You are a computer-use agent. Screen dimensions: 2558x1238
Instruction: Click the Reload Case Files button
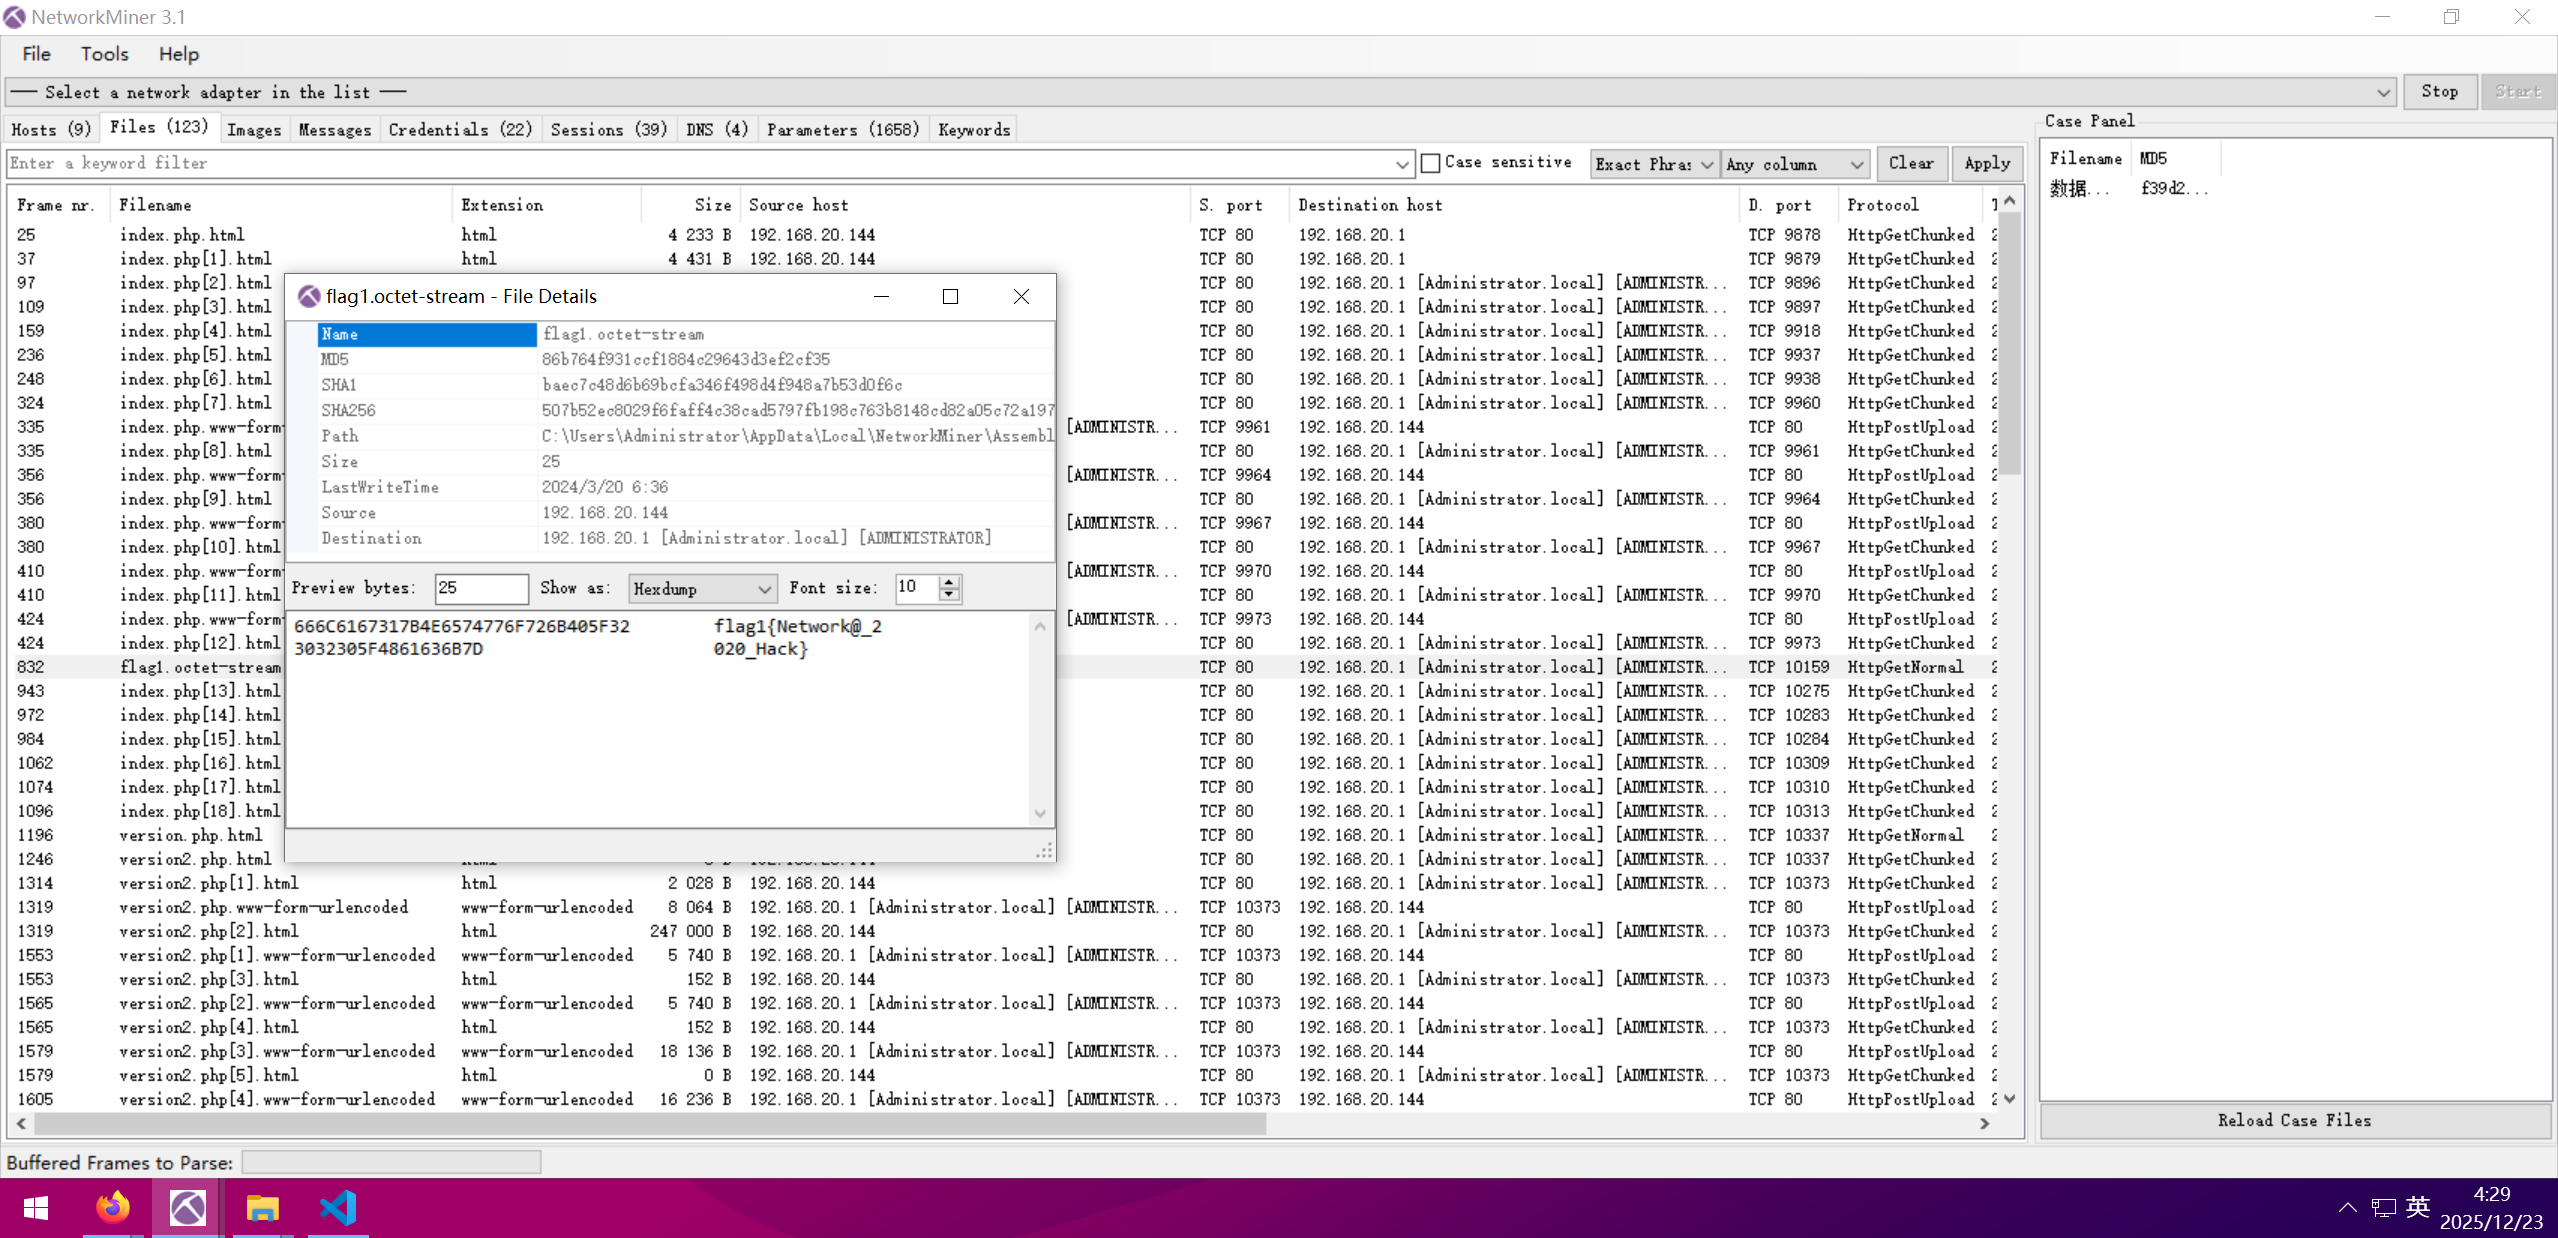click(2295, 1120)
